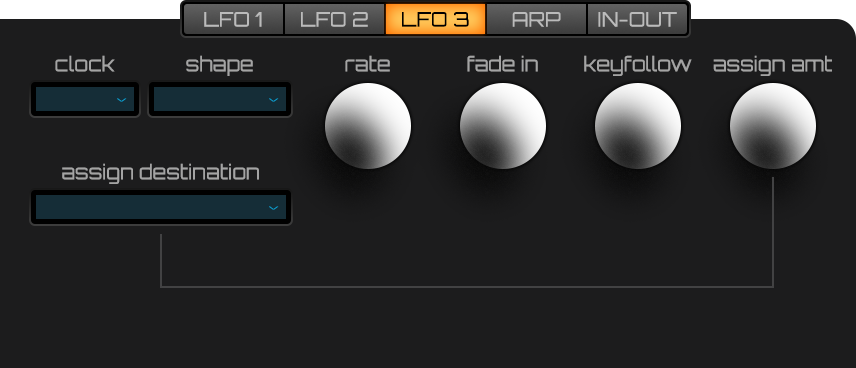The width and height of the screenshot is (856, 368).
Task: Click the "clock" label text
Action: (x=85, y=64)
